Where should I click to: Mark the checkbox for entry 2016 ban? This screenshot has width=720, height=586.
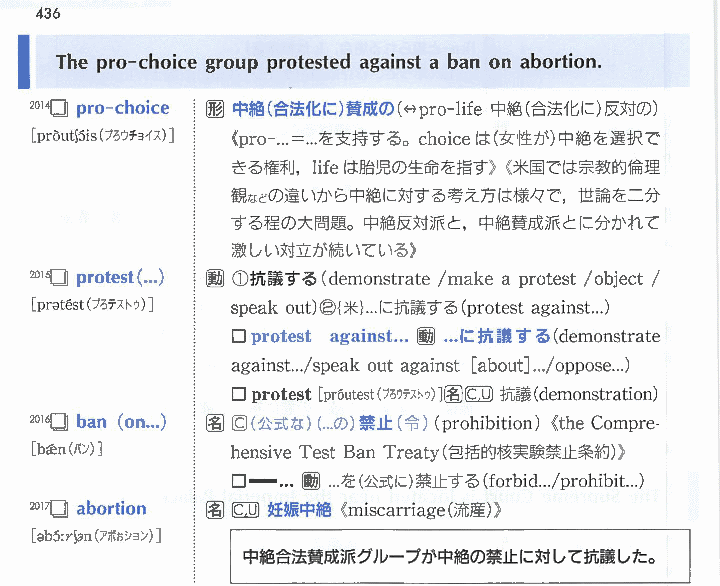pos(59,424)
